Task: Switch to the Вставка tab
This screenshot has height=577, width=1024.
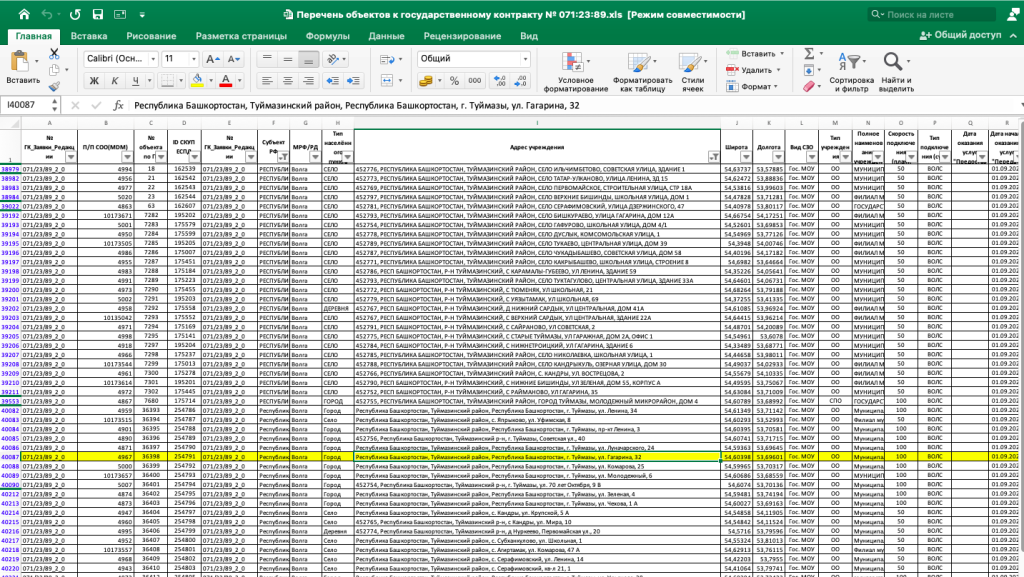Action: (89, 36)
